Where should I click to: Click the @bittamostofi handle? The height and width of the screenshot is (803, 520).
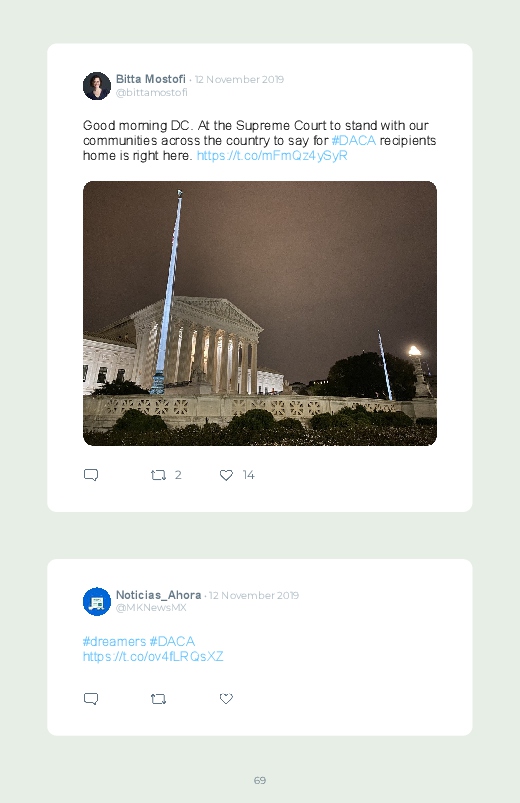[152, 92]
